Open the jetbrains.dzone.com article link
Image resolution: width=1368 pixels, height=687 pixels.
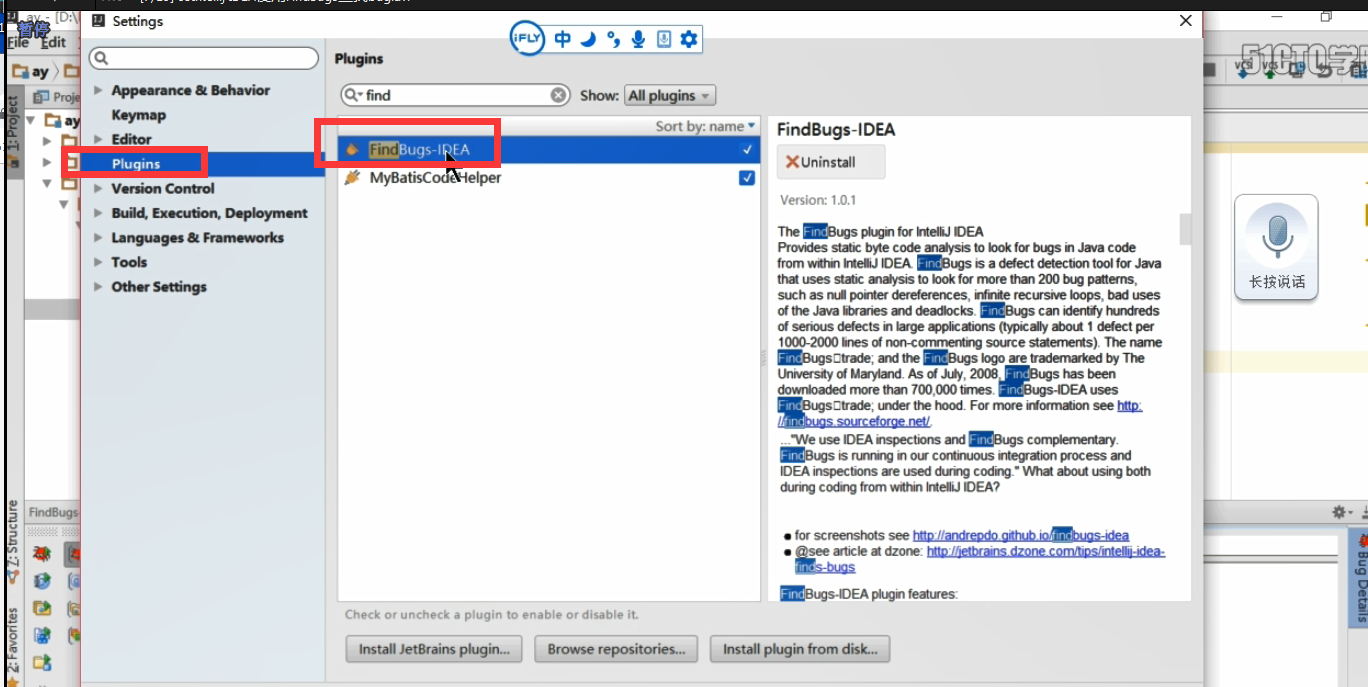1046,551
